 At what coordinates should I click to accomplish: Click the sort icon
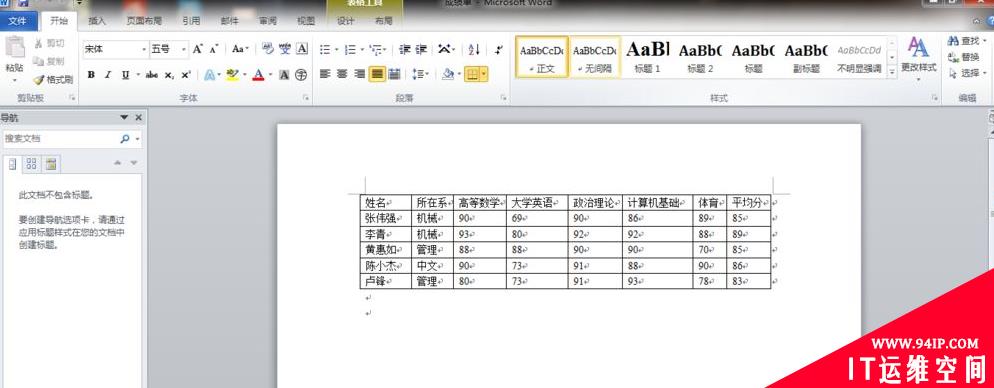coord(474,49)
